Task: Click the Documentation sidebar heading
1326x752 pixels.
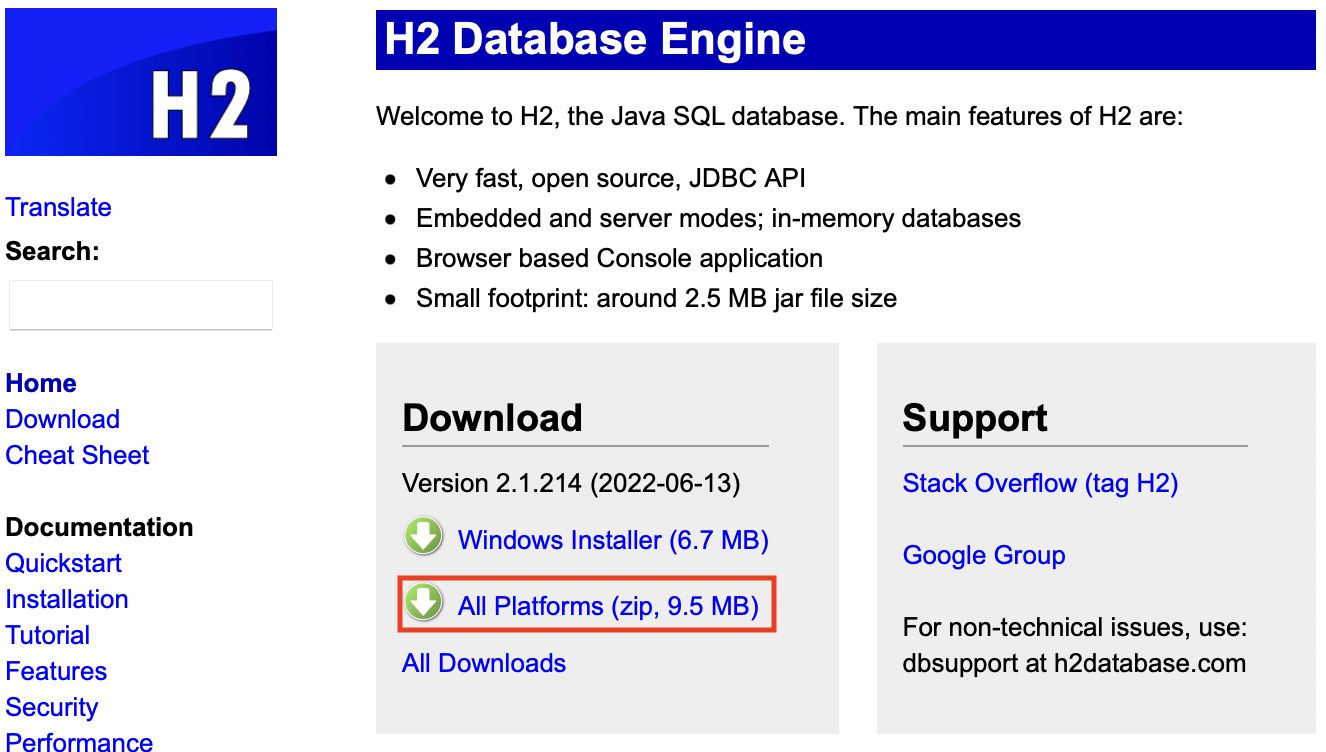Action: click(99, 527)
